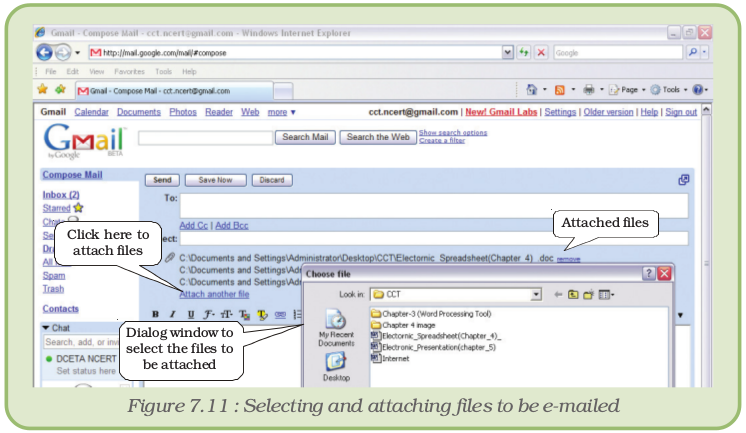Screen dimensions: 746x433
Task: Click the Add to Favorites star-plus icon
Action: coord(60,89)
